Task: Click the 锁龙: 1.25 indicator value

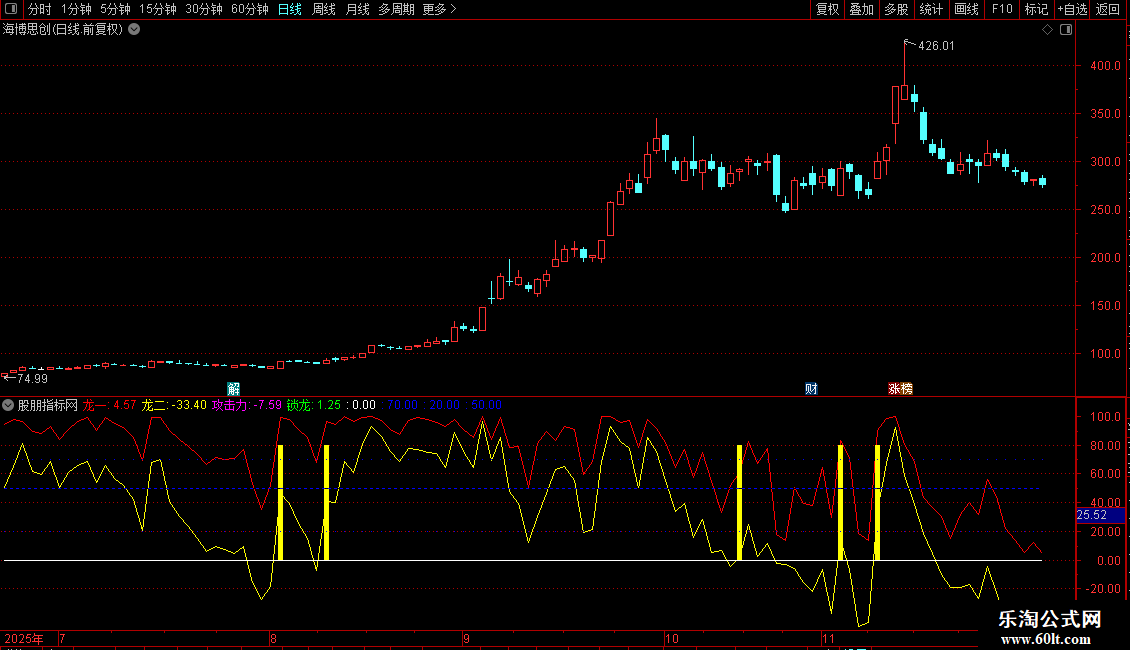Action: 313,405
